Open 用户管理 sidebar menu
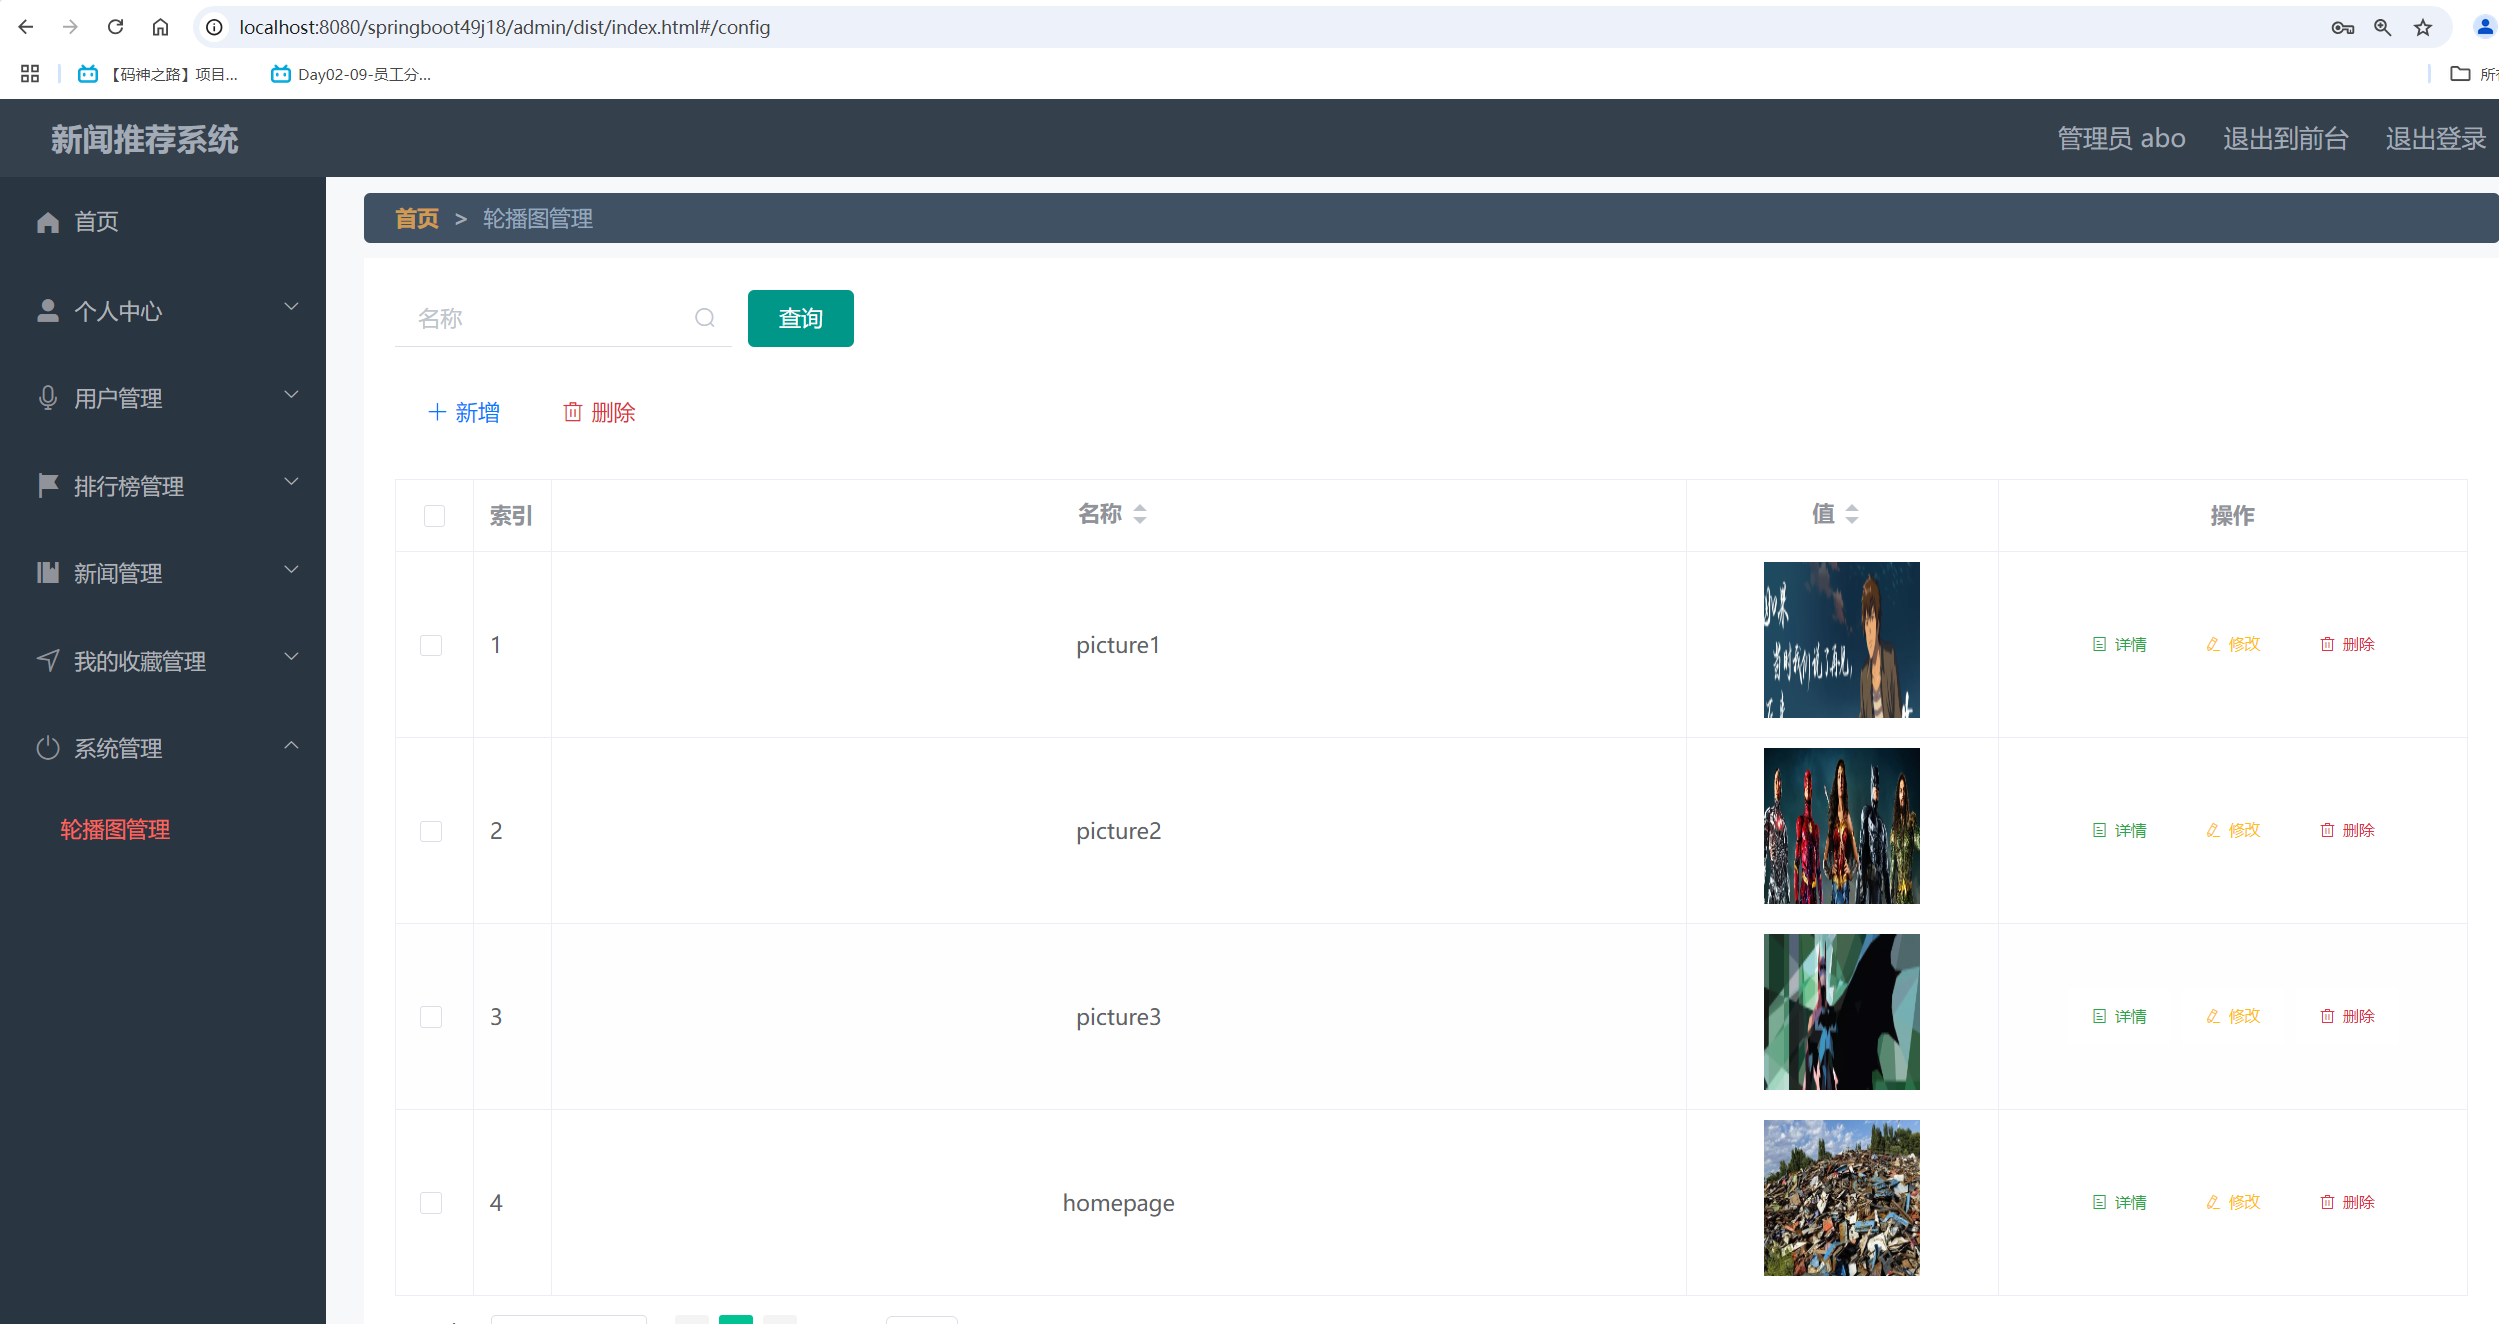The height and width of the screenshot is (1324, 2499). click(163, 398)
